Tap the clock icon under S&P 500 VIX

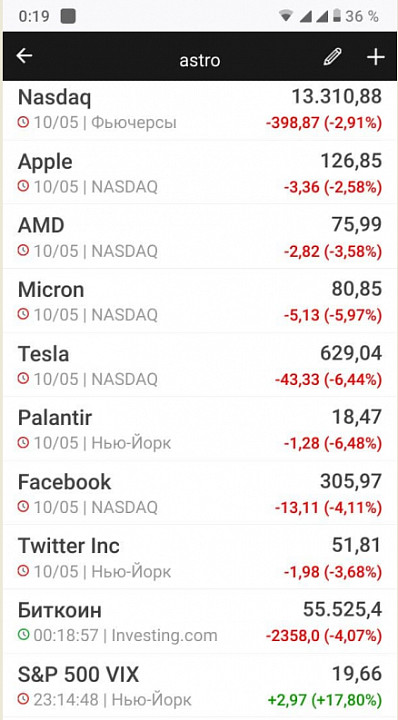[x=23, y=699]
